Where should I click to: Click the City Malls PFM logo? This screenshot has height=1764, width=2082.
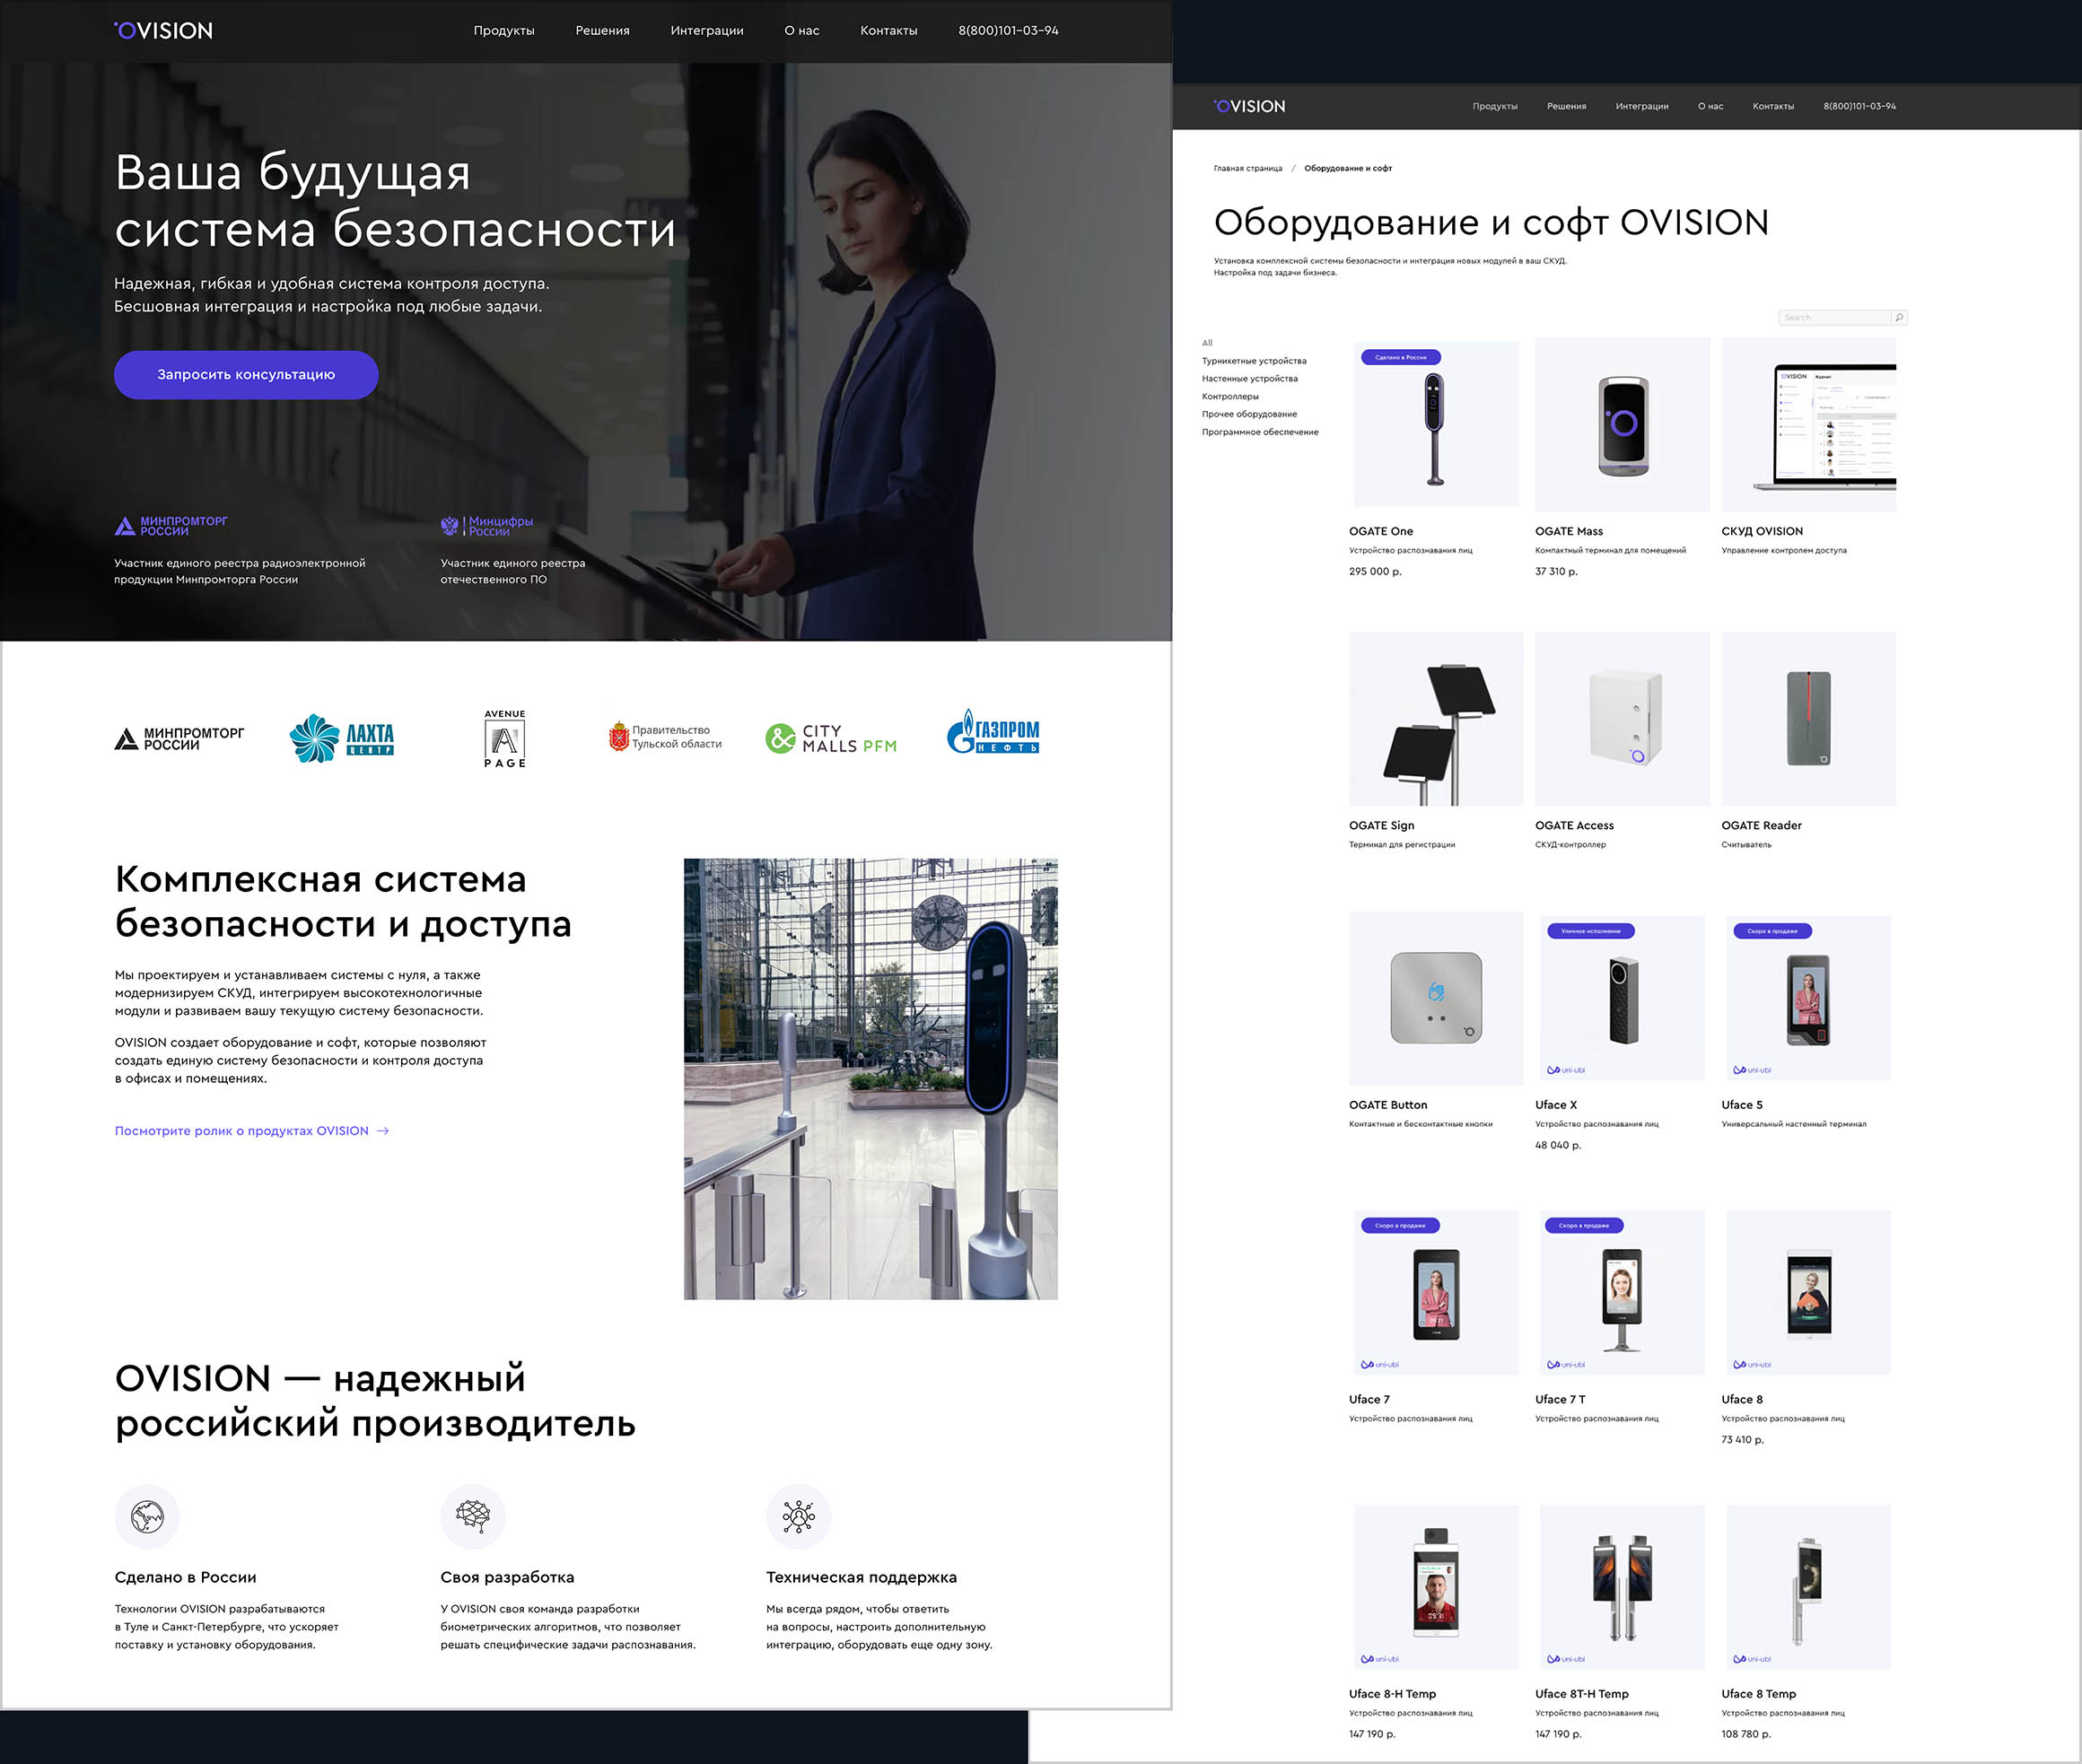point(830,738)
